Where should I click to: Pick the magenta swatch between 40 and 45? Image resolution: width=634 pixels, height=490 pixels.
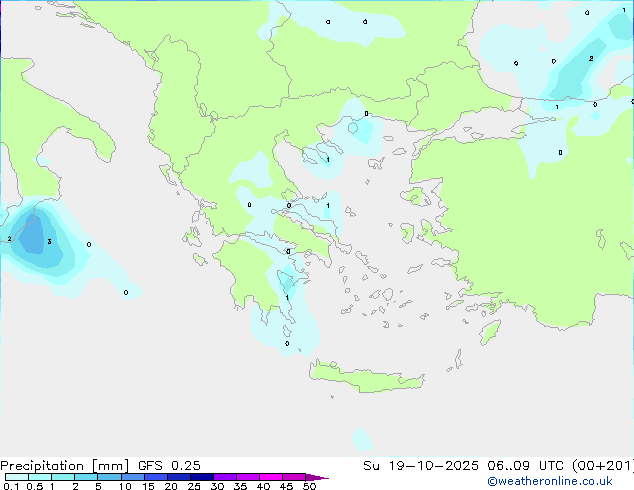tap(271, 477)
